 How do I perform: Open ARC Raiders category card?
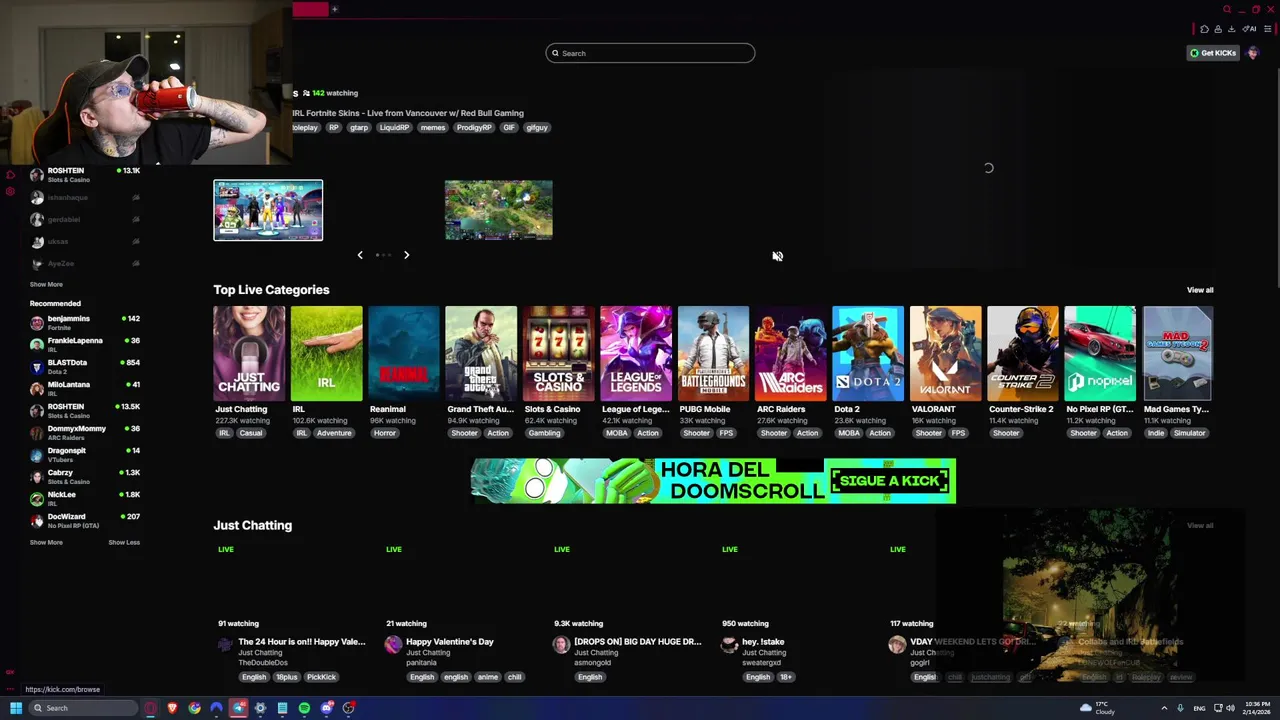[791, 354]
